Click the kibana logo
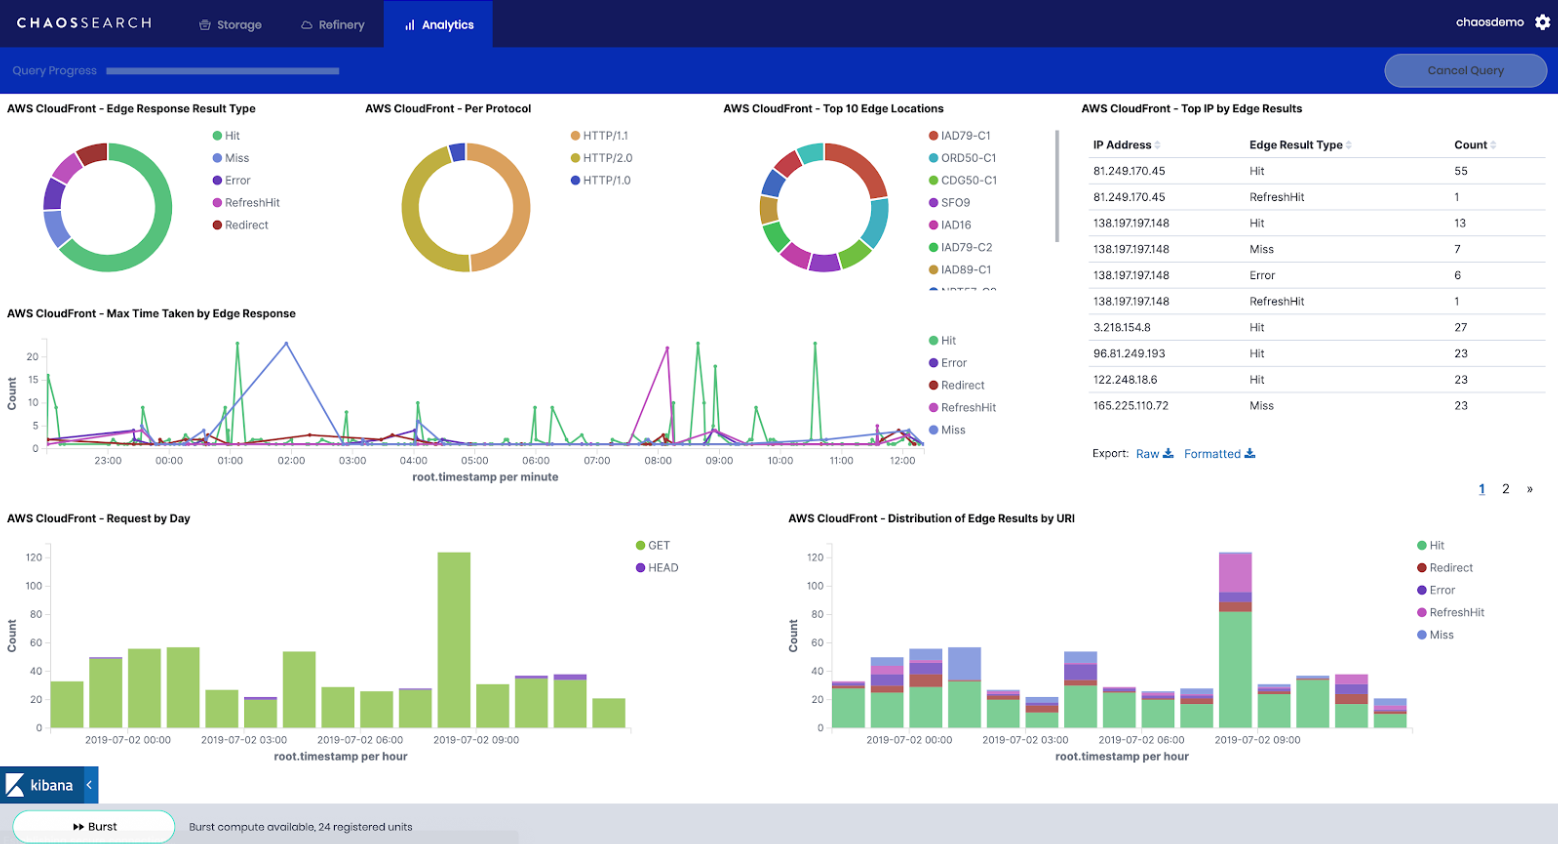The height and width of the screenshot is (844, 1558). (x=40, y=785)
